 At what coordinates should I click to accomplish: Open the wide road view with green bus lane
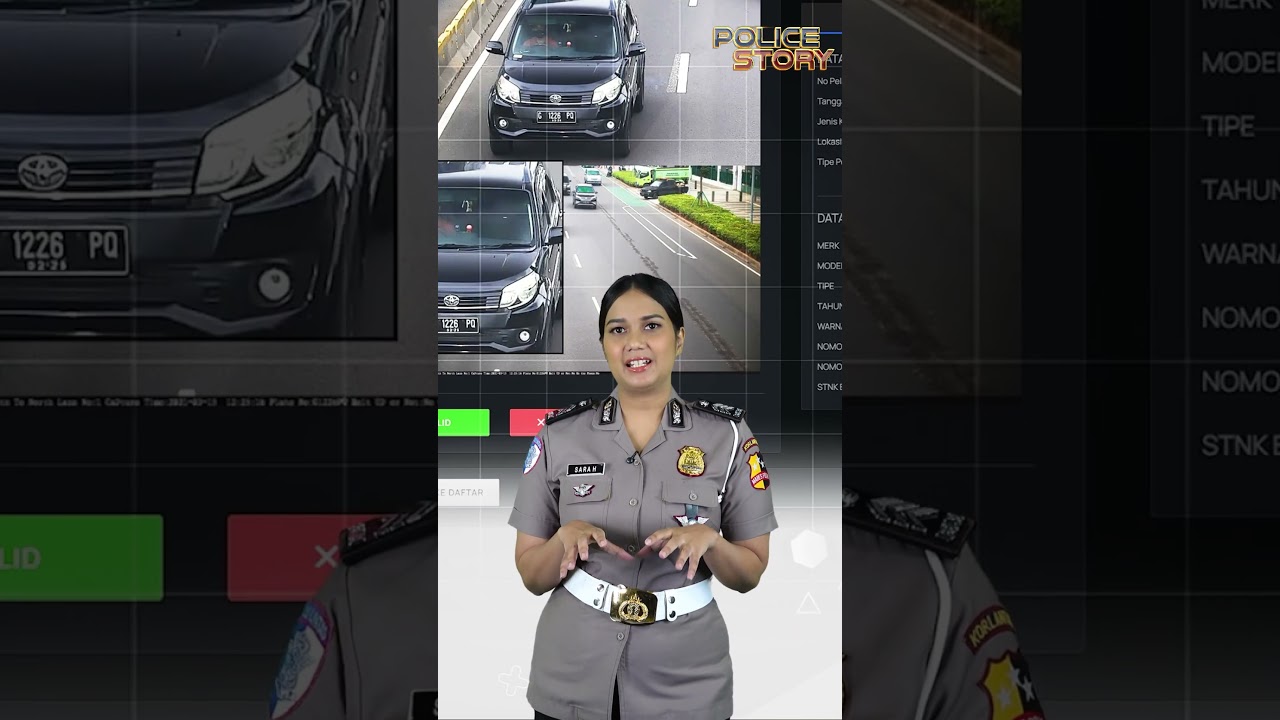[x=661, y=266]
